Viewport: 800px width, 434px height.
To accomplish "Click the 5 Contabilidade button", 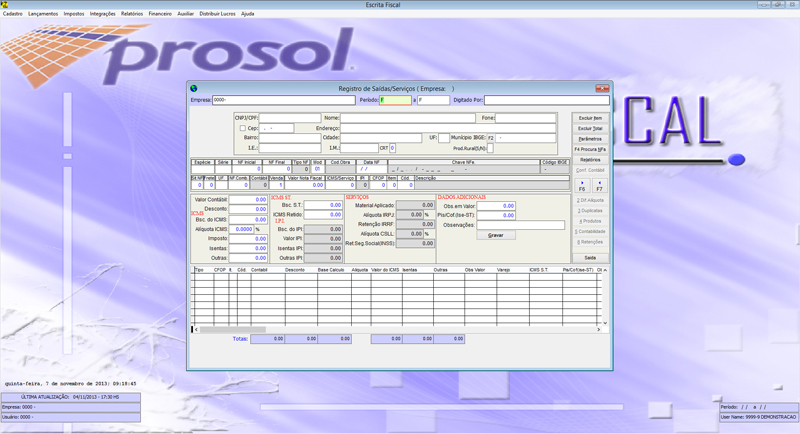I will pos(590,232).
